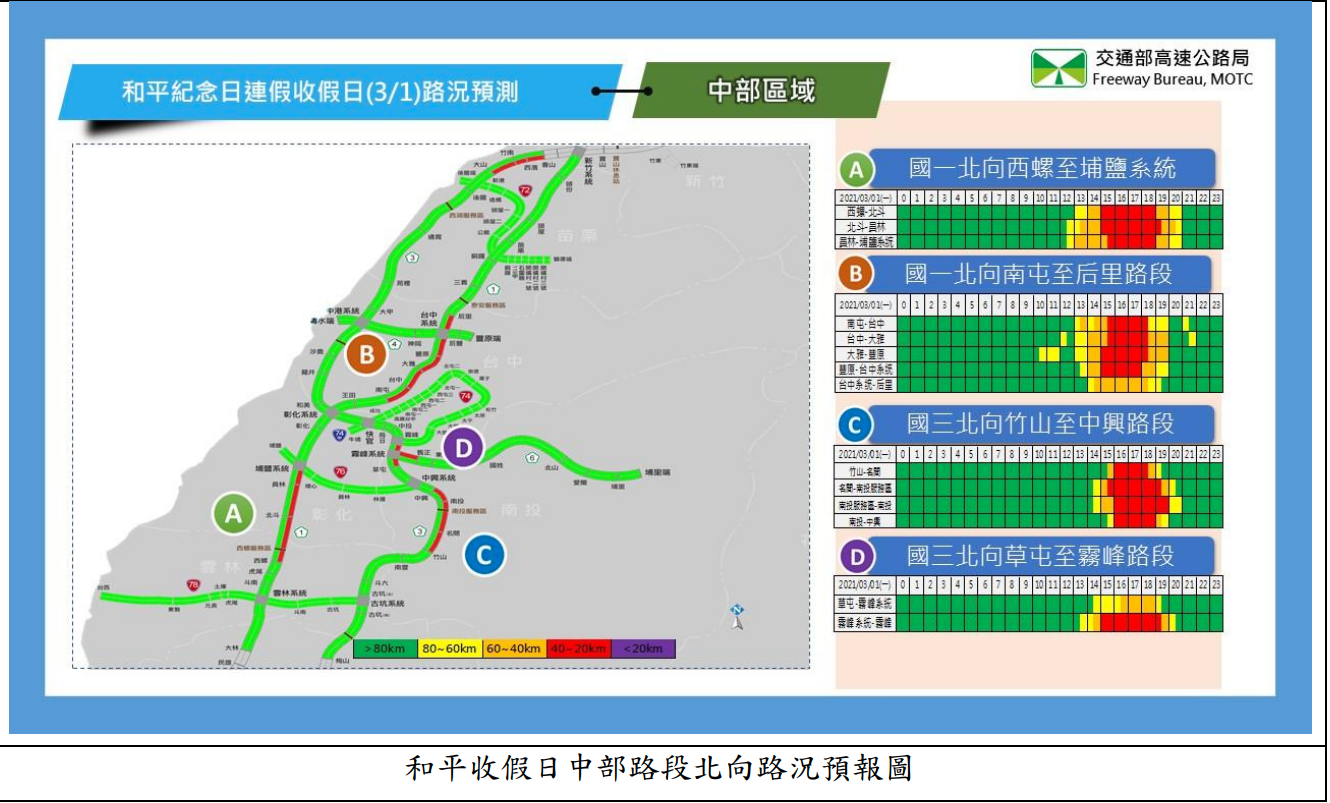This screenshot has height=803, width=1330.
Task: Click the 古坑系統 label on the map
Action: tap(387, 604)
